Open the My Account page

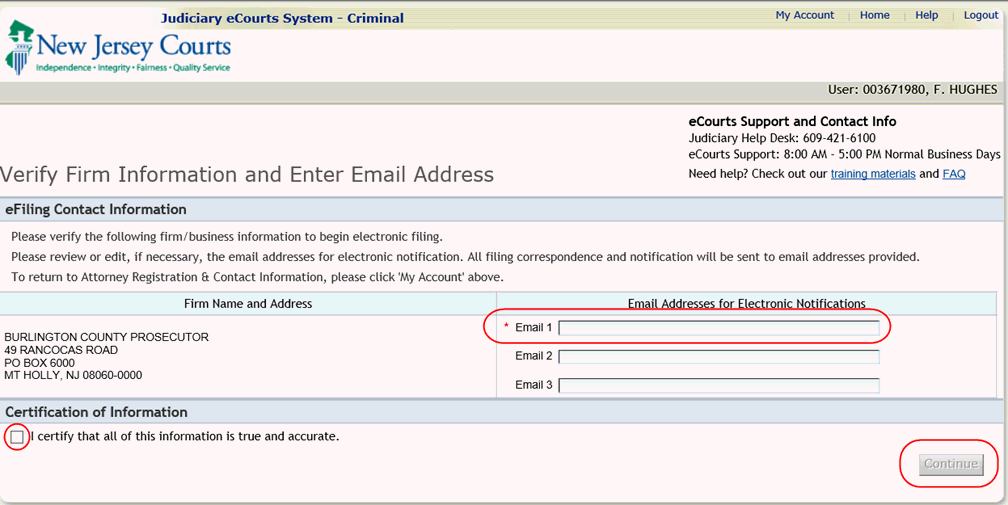click(x=804, y=16)
